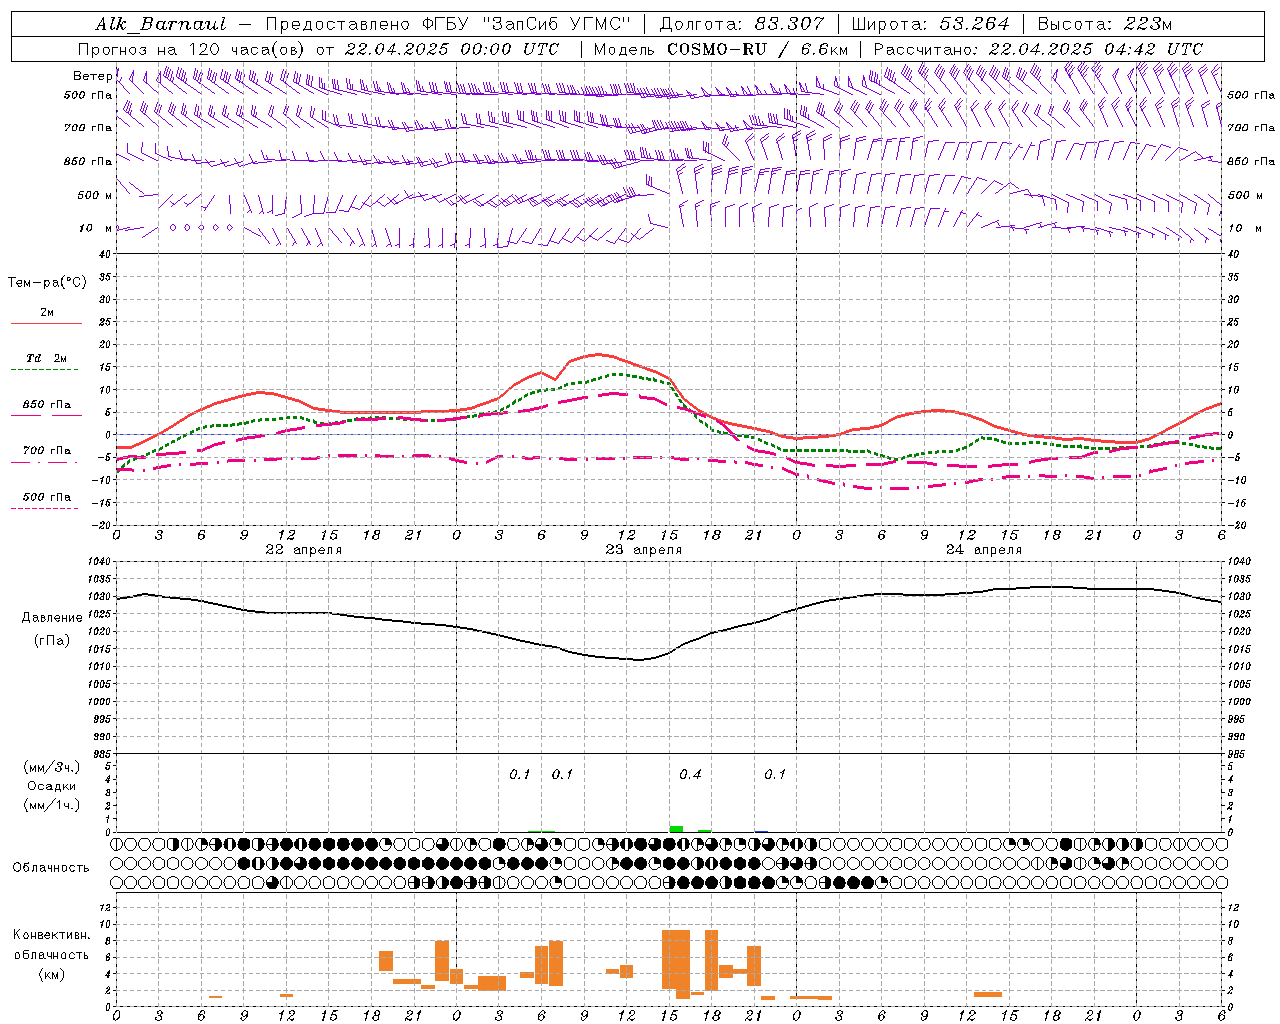
Task: Click the 'Тем-ра(°C)' temperature axis label
Action: [47, 282]
